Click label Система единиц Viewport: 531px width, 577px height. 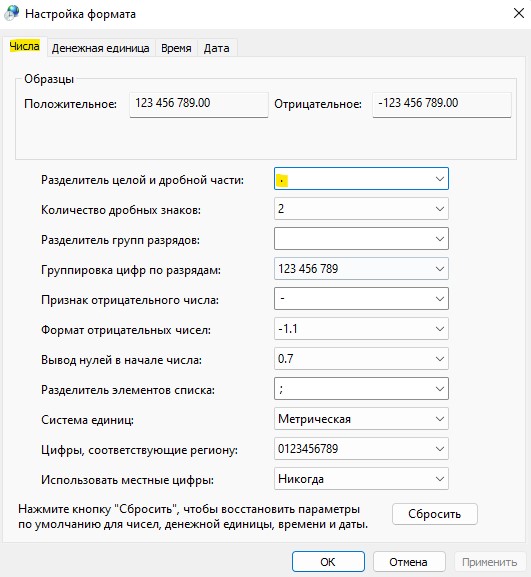87,420
